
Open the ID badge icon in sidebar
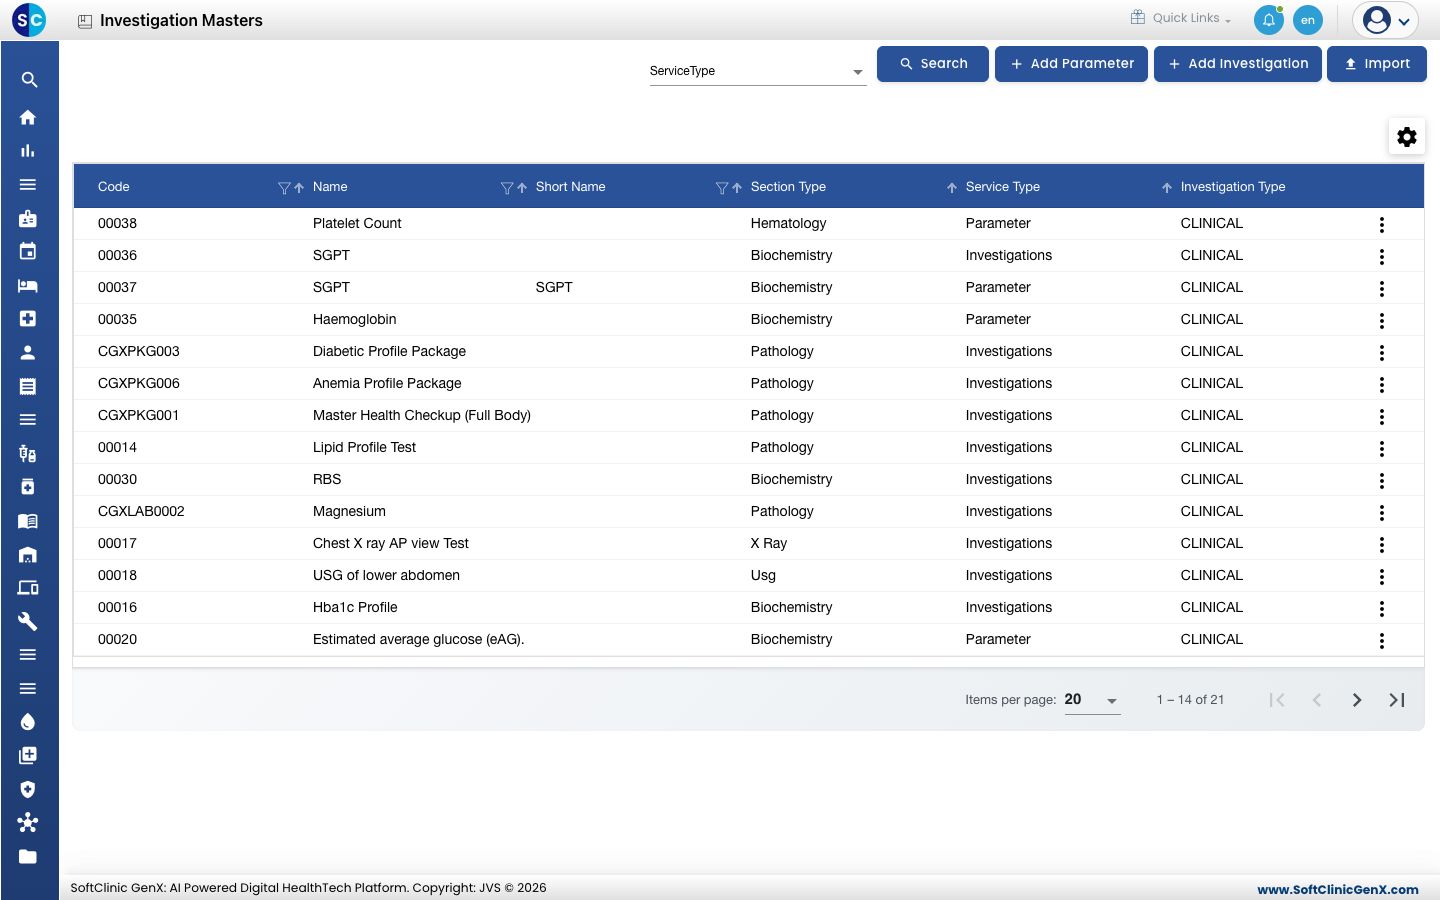point(28,218)
